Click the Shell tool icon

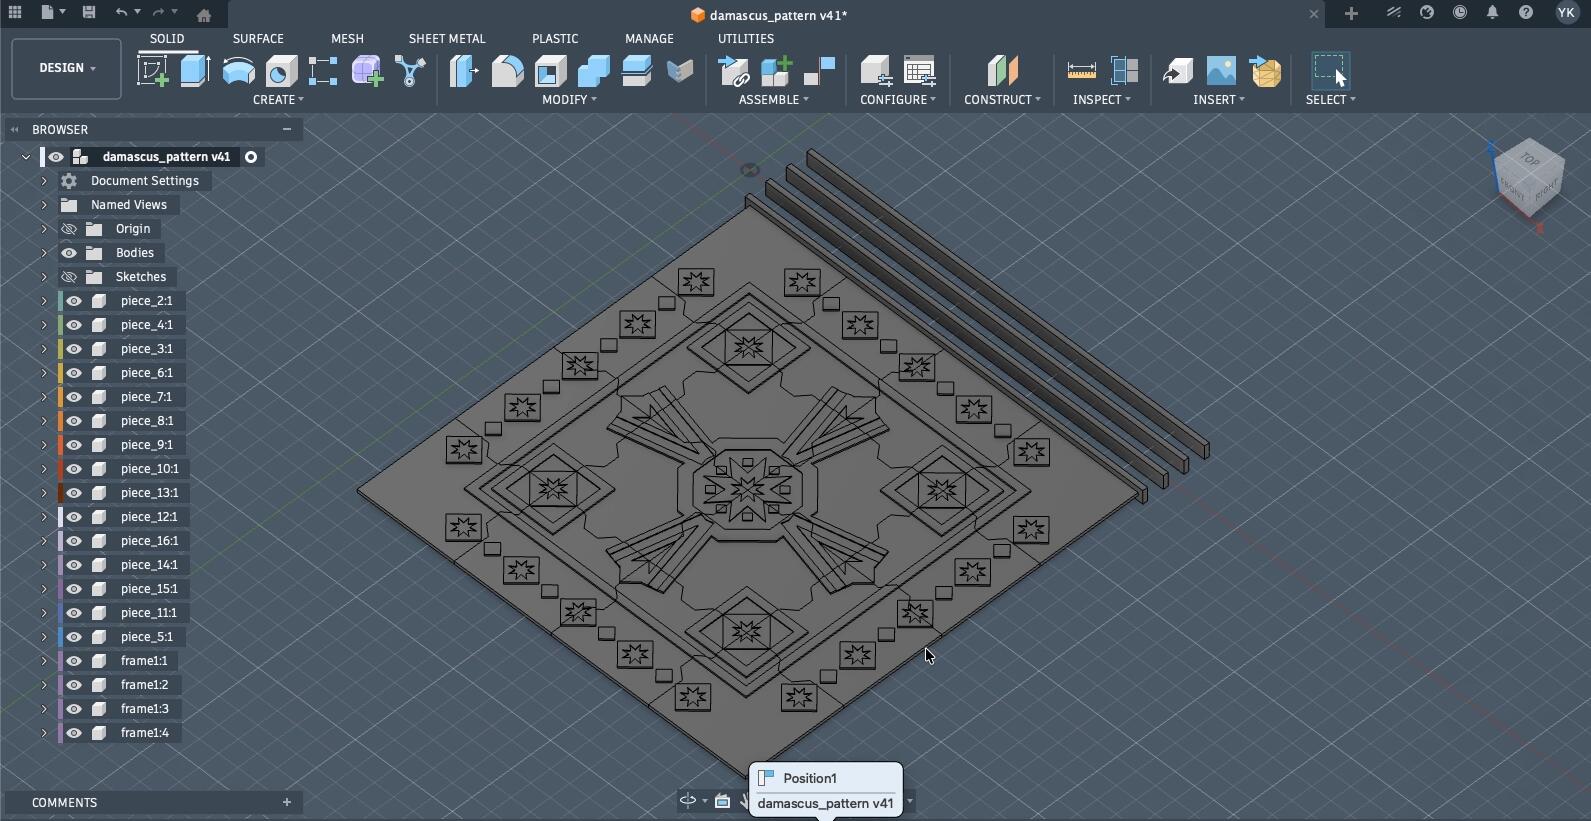pyautogui.click(x=550, y=71)
